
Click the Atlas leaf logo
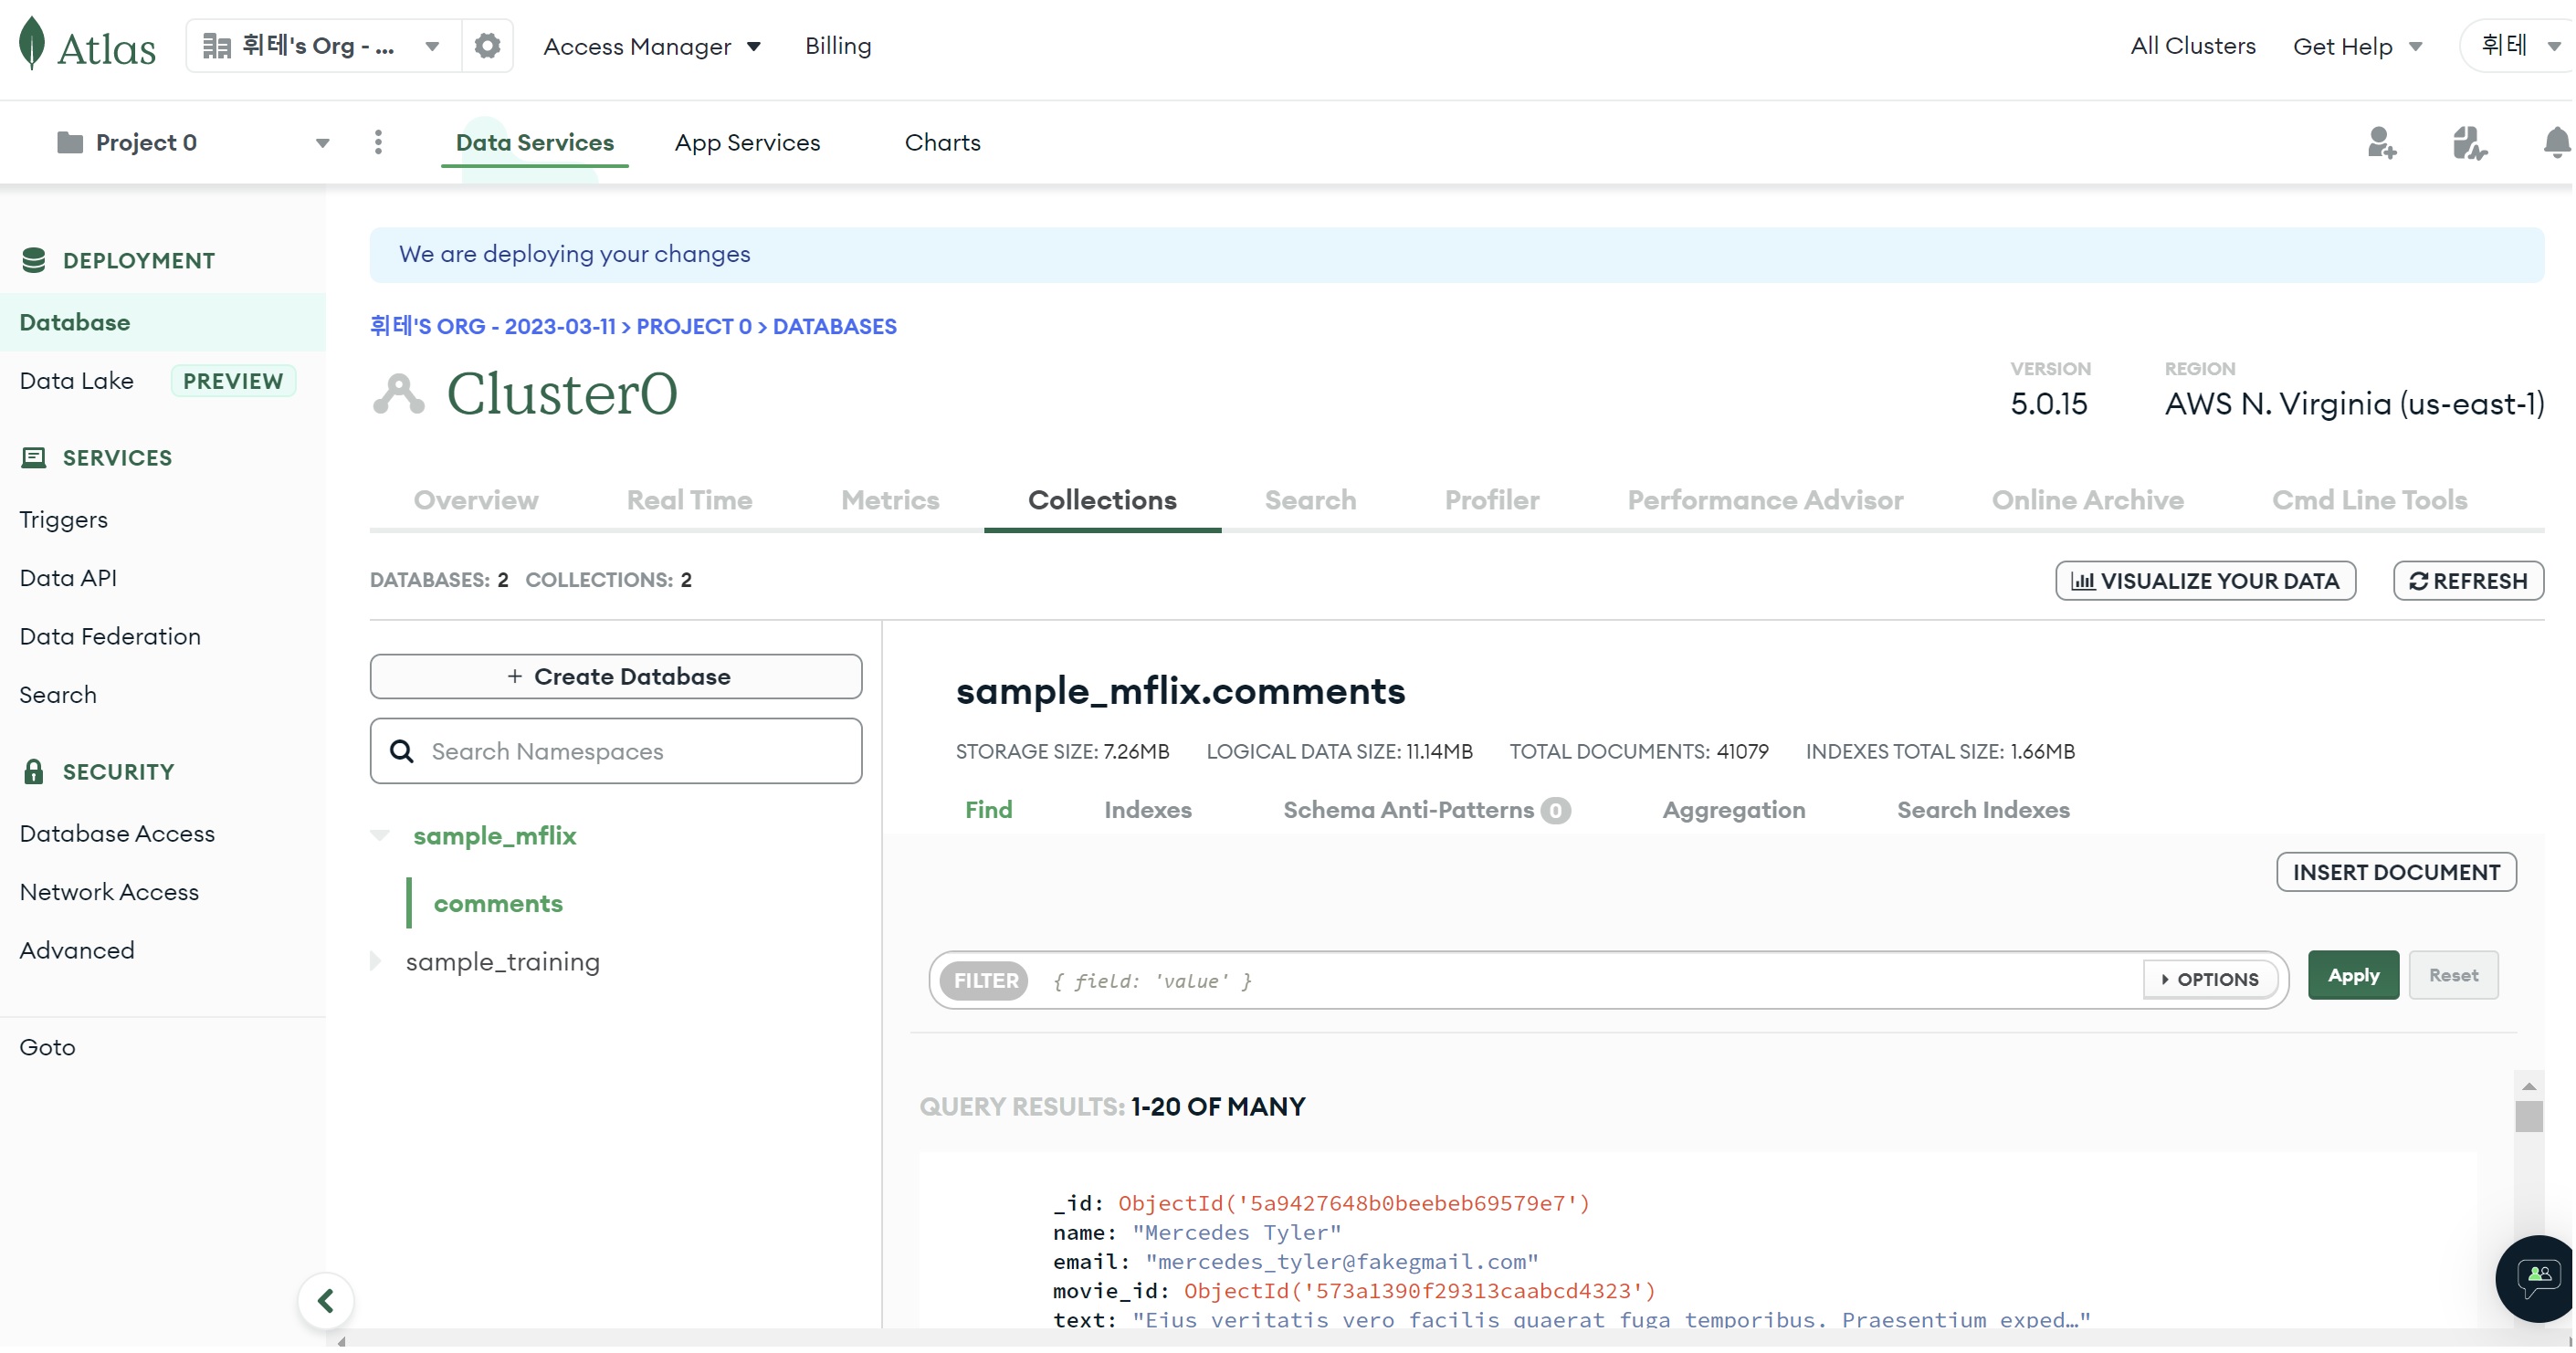tap(32, 44)
